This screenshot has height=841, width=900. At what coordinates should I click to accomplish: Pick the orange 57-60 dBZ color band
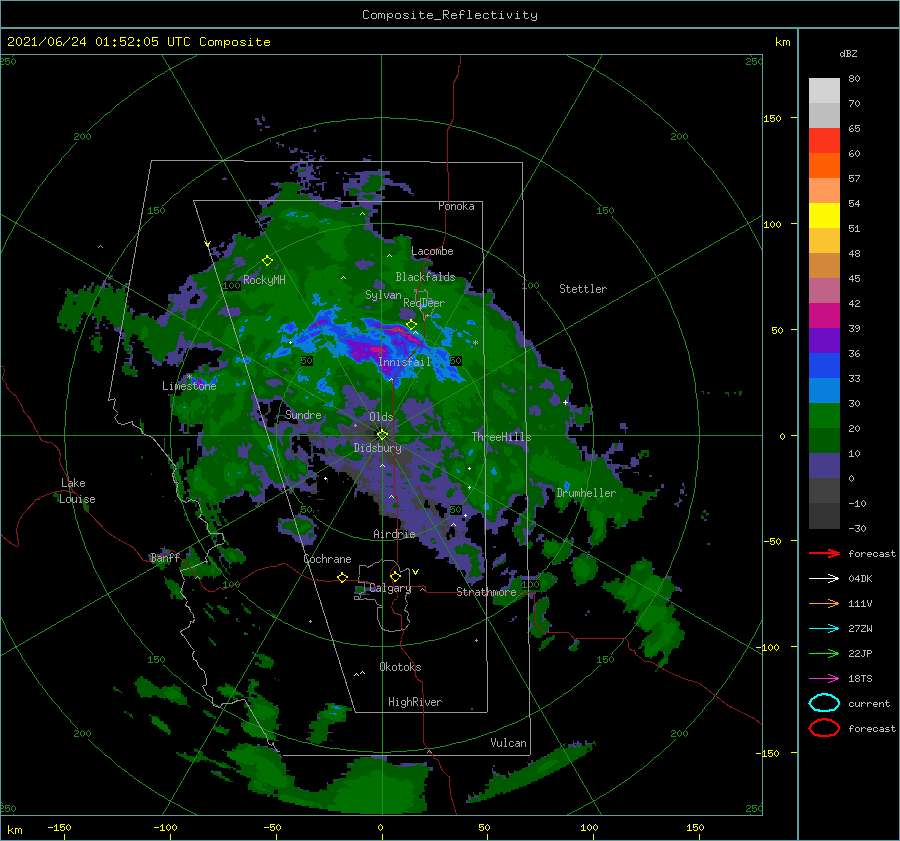pos(824,166)
